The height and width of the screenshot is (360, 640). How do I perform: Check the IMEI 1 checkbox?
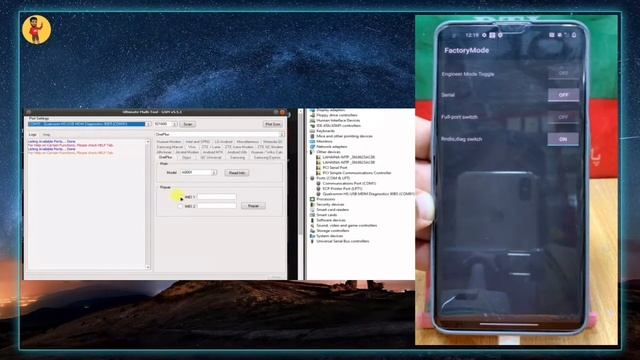(180, 197)
